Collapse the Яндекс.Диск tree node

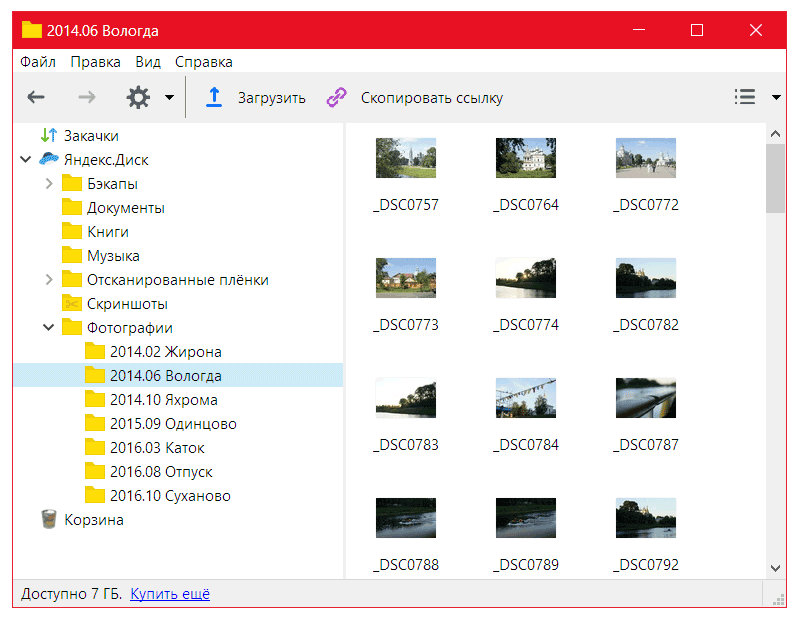[26, 159]
